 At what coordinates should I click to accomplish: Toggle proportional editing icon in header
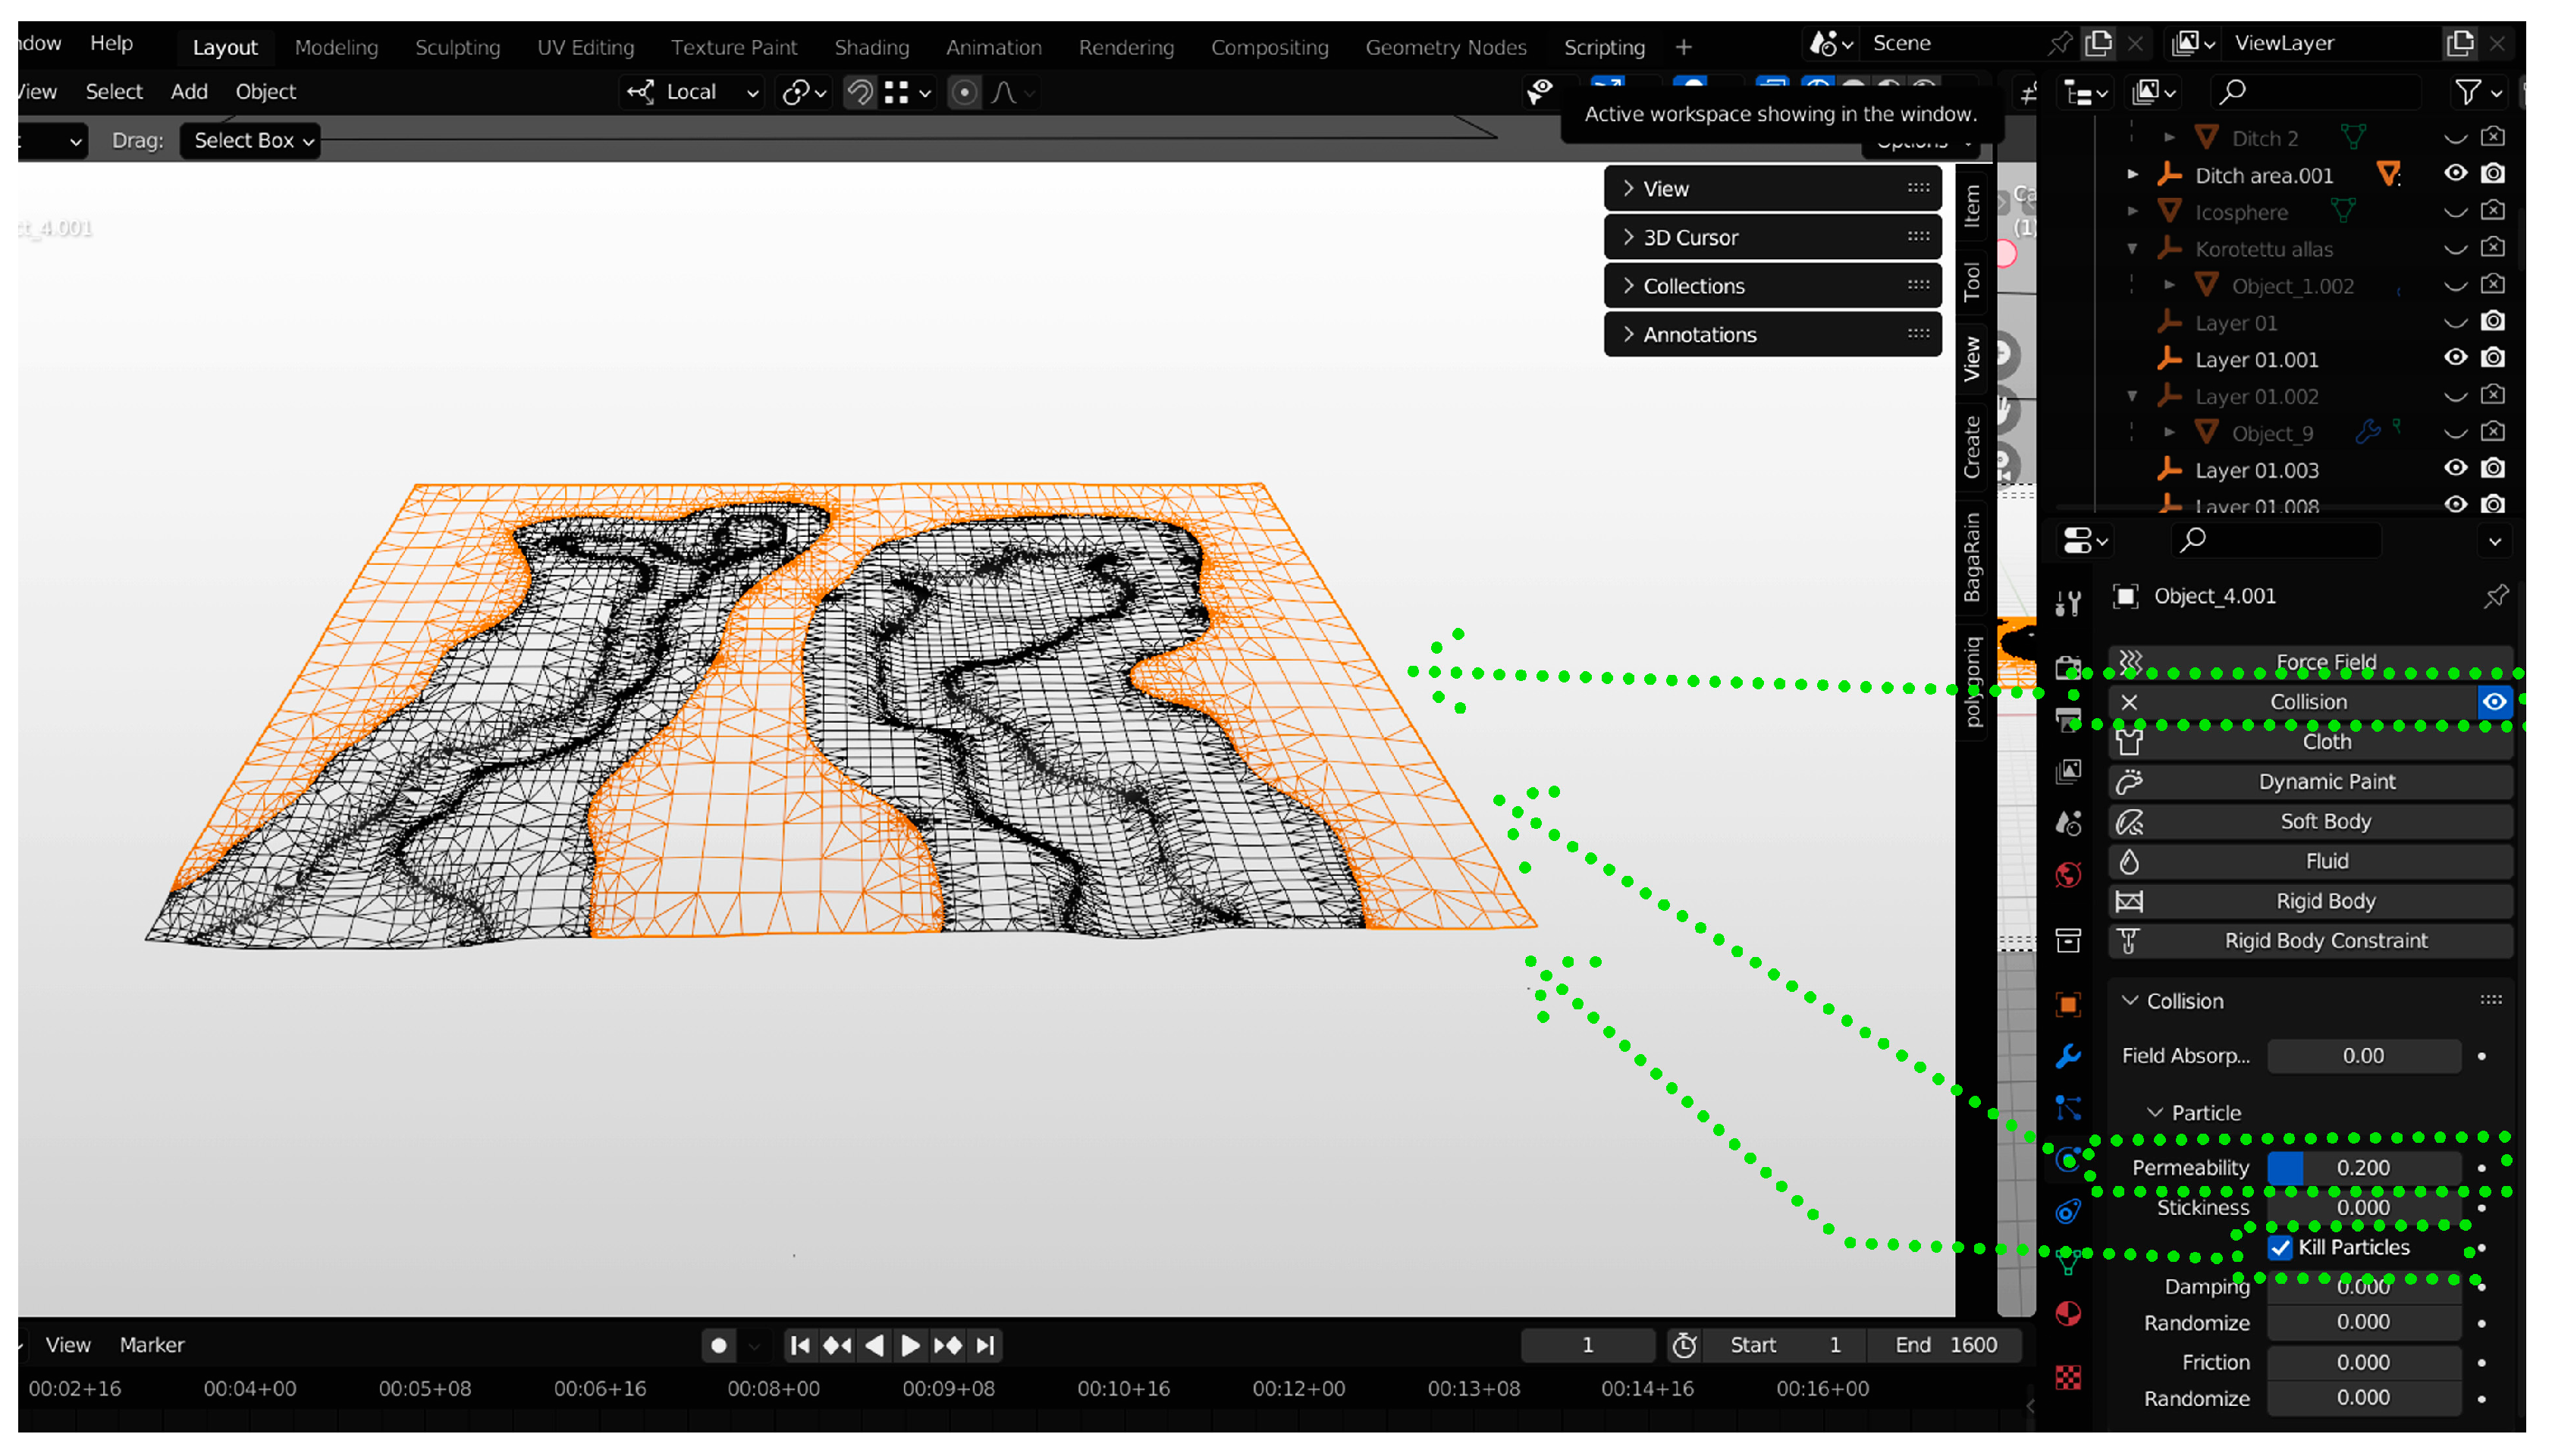963,92
